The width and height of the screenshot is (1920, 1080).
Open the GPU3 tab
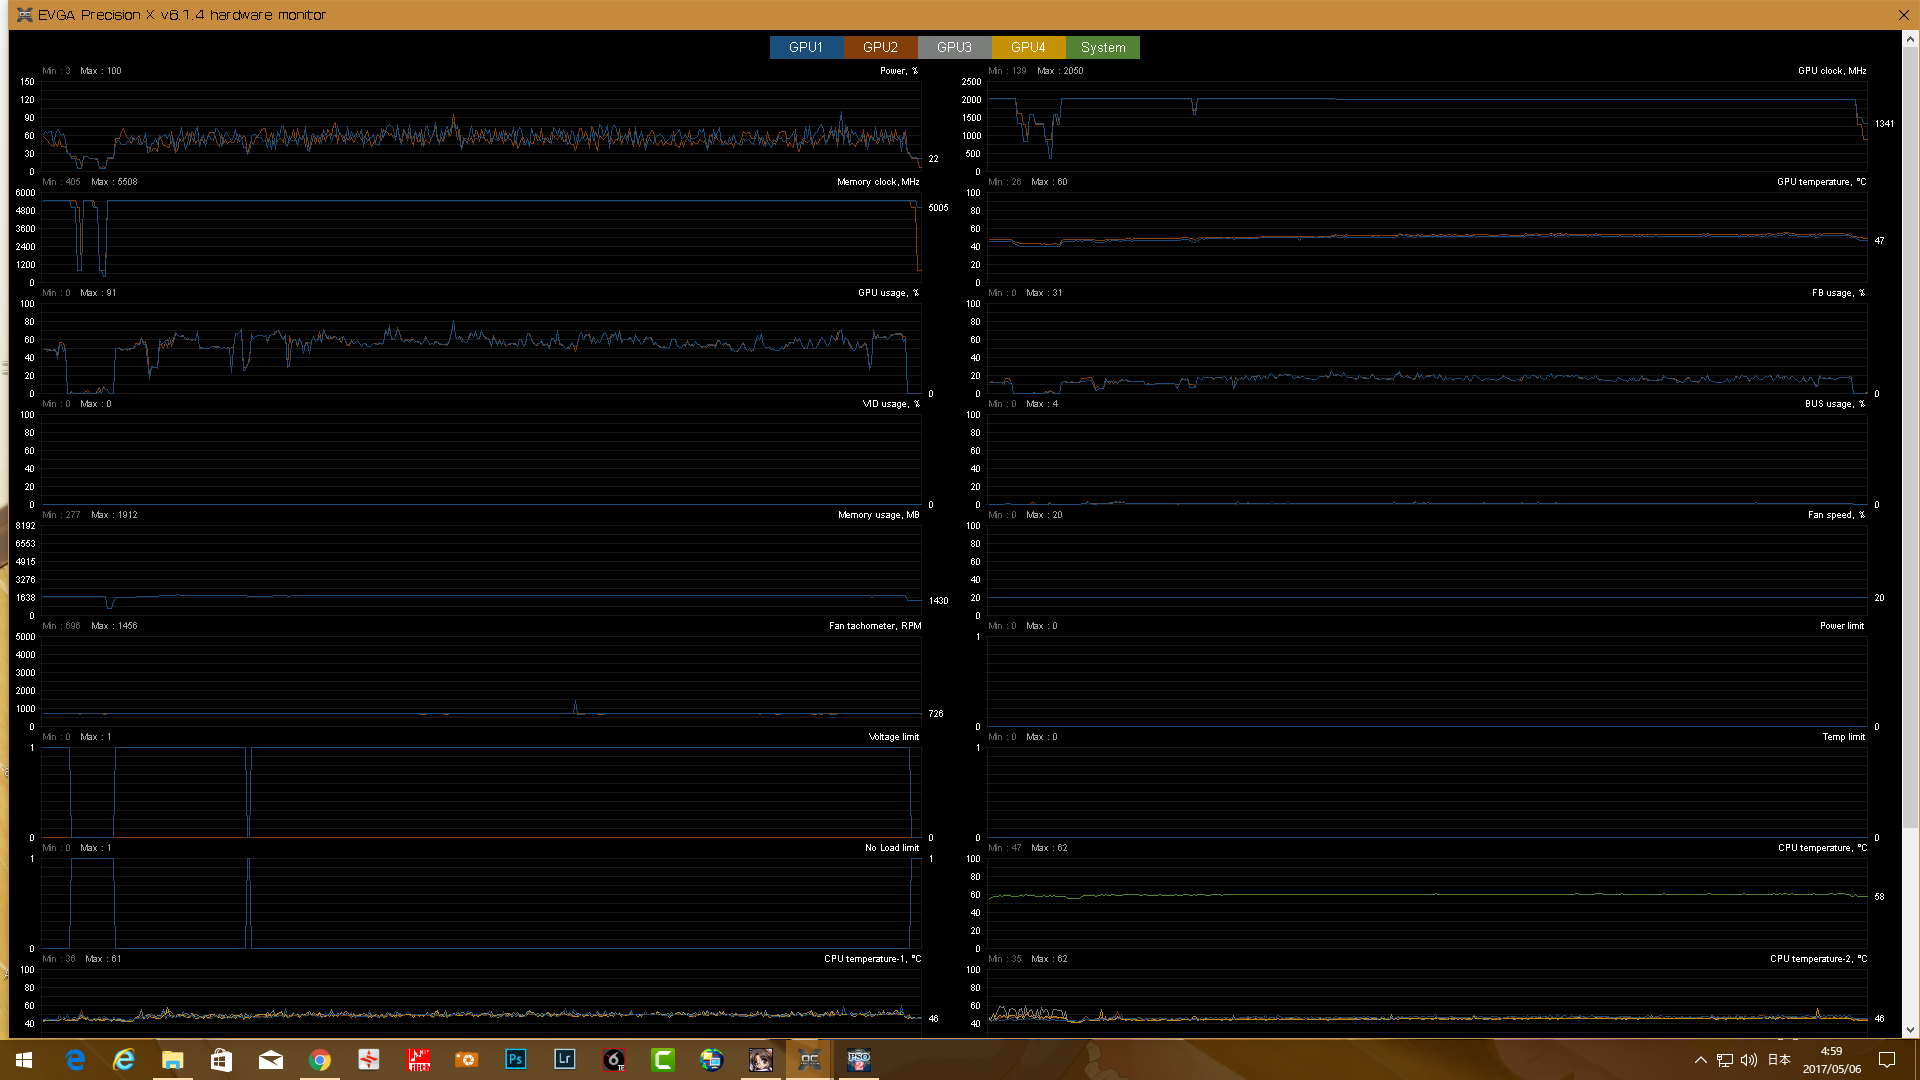click(x=954, y=47)
